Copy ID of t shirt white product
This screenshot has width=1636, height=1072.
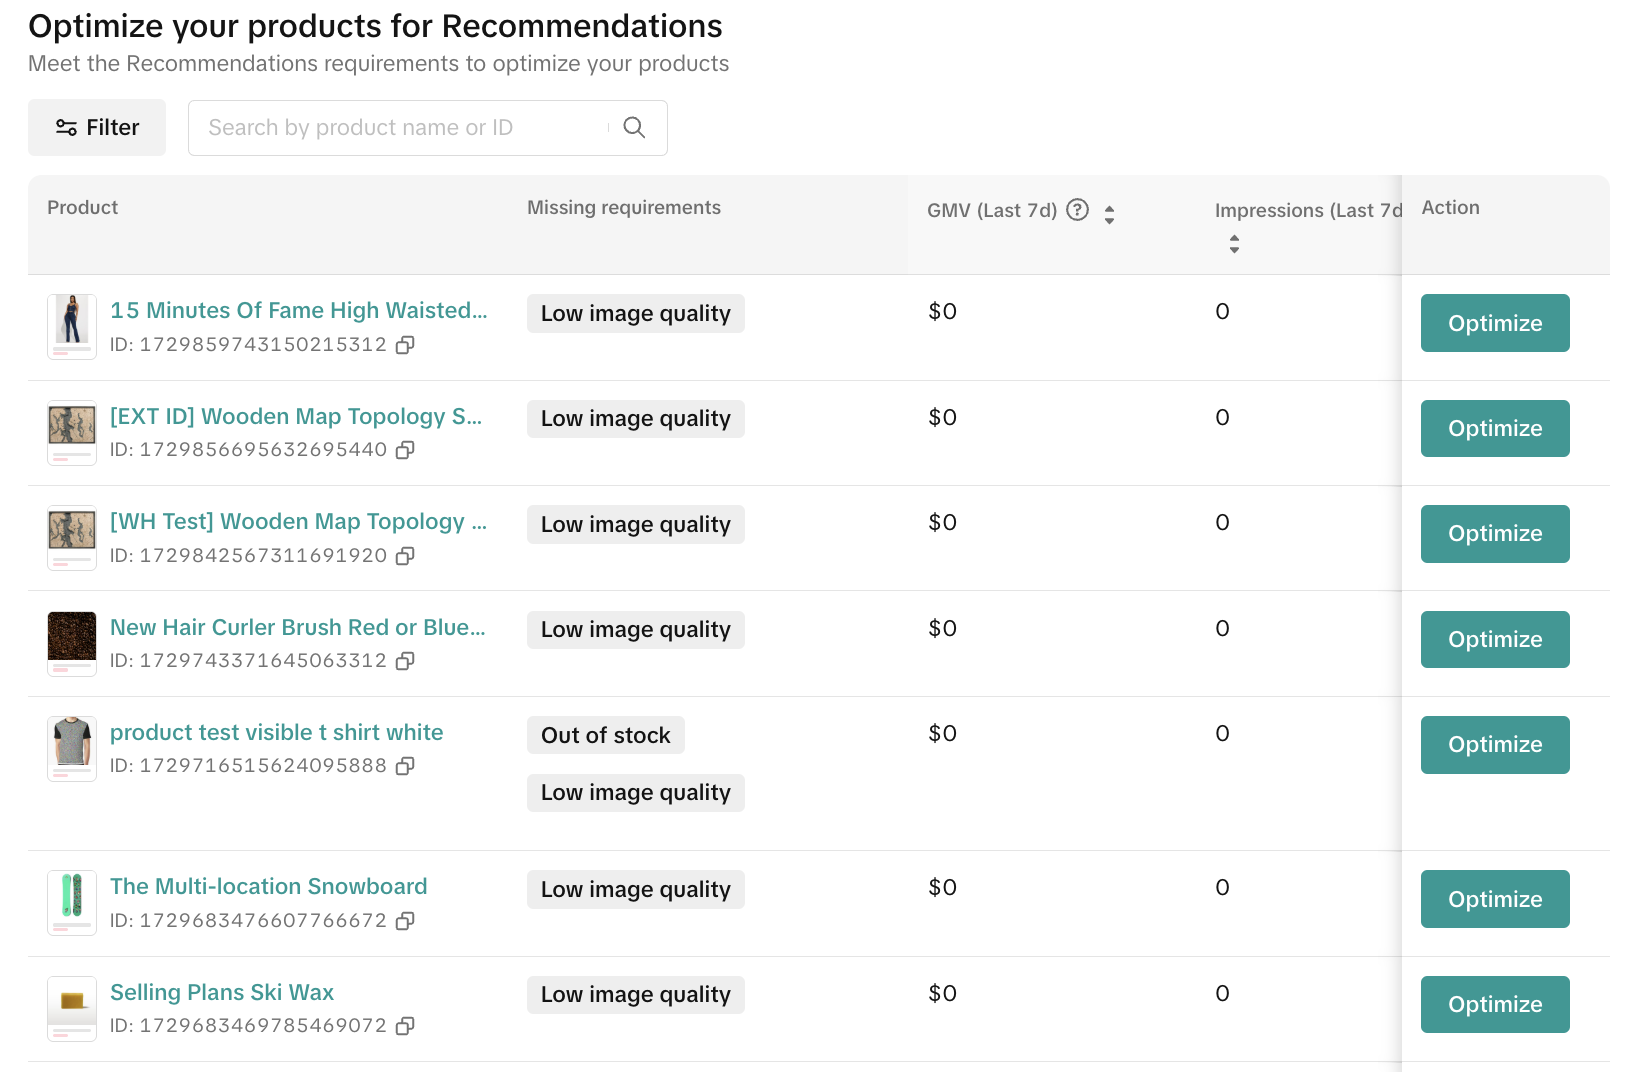(x=405, y=766)
